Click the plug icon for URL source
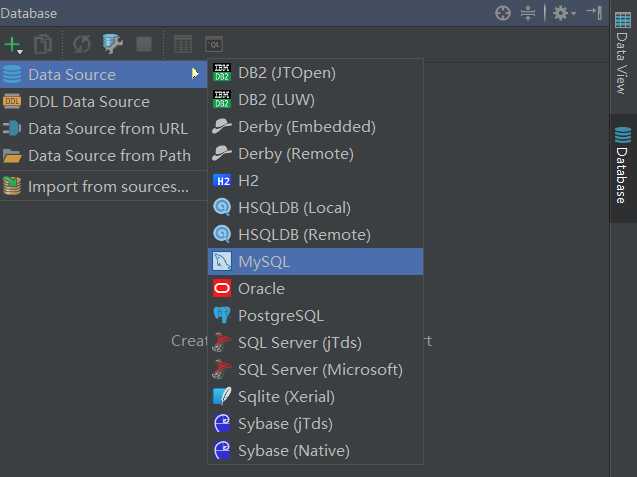The width and height of the screenshot is (637, 477). (x=12, y=128)
